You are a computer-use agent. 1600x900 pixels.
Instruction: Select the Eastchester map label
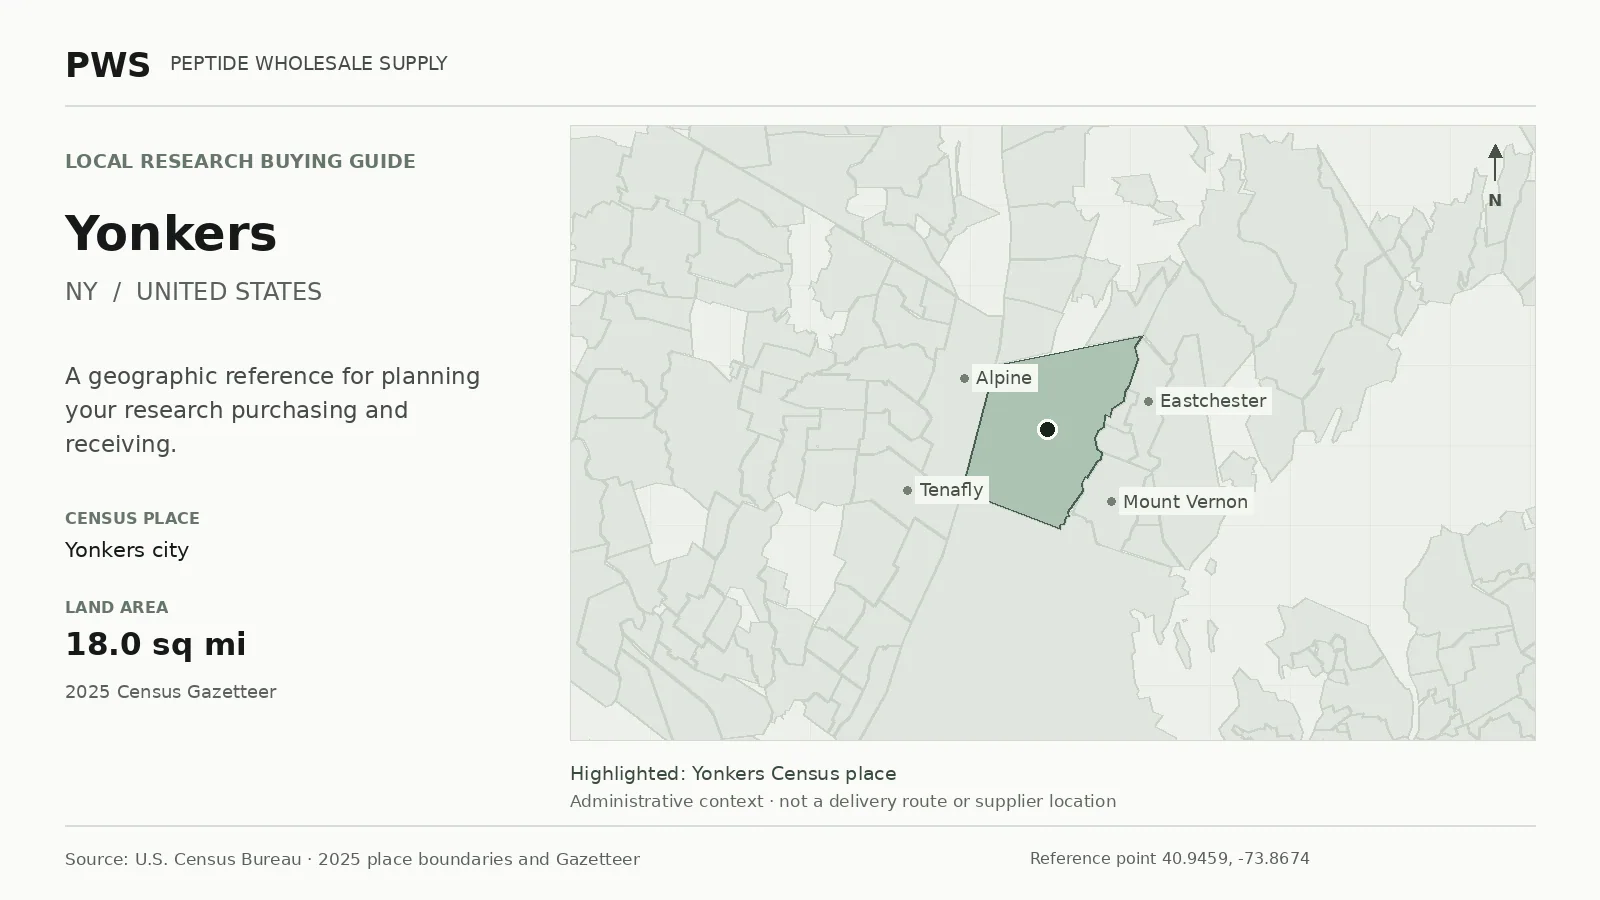click(x=1213, y=401)
